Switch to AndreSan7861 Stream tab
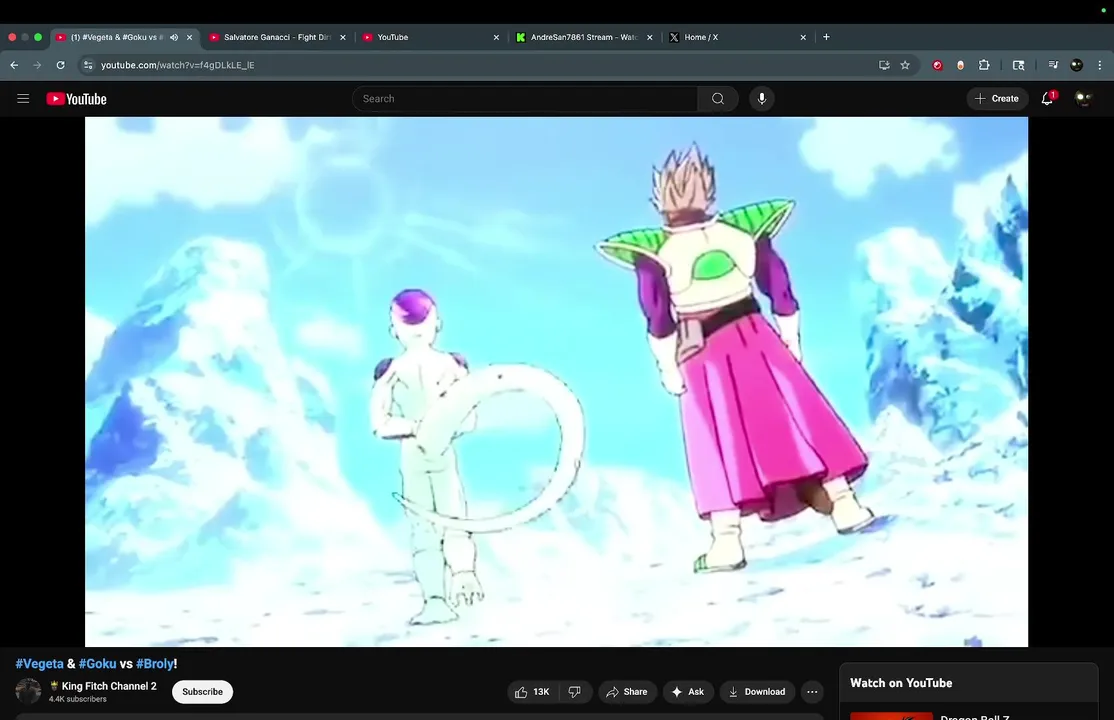Viewport: 1114px width, 720px height. pos(584,37)
